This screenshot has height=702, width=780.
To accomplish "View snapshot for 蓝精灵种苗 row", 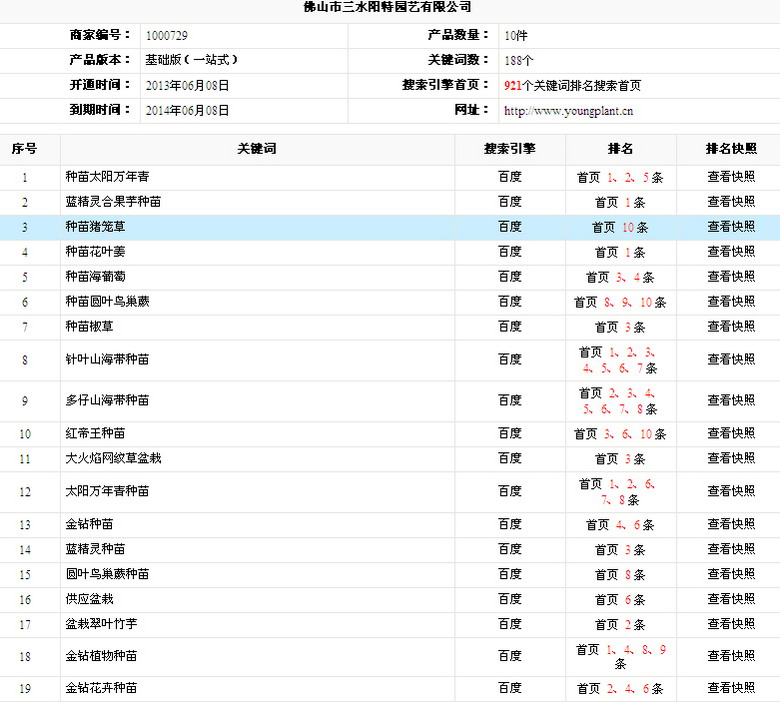I will tap(731, 549).
